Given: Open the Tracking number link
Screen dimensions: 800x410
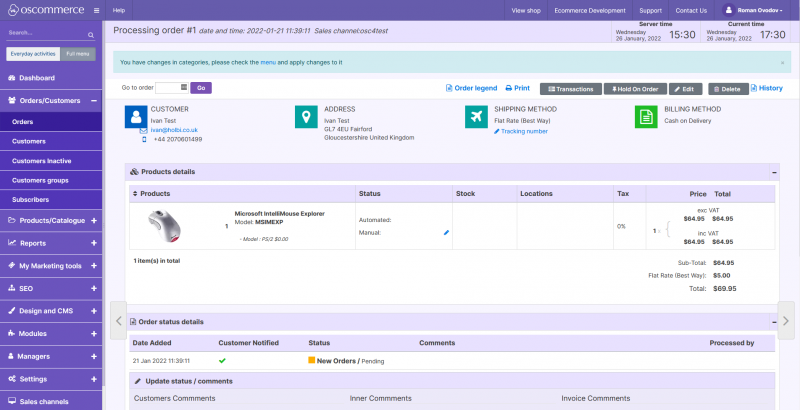Looking at the screenshot, I should (524, 131).
